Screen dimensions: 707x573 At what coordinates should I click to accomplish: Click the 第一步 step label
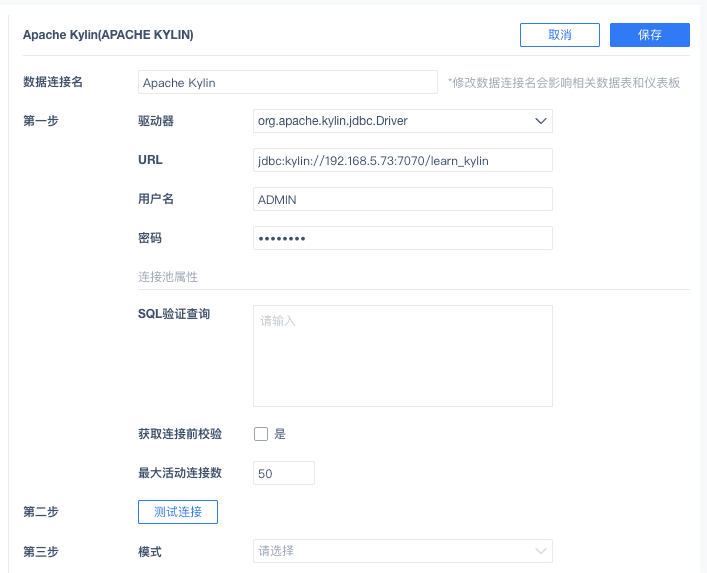(41, 121)
